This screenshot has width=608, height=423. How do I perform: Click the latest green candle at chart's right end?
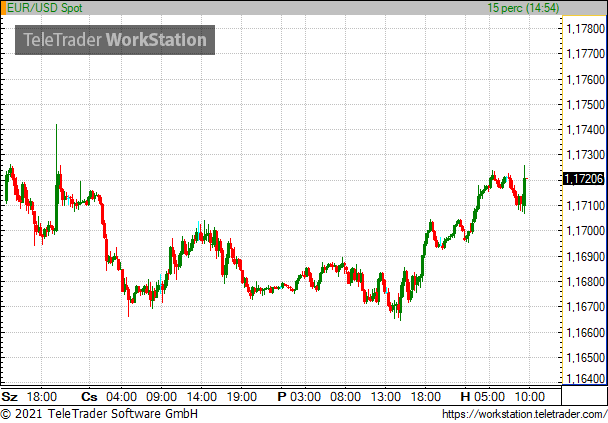525,191
